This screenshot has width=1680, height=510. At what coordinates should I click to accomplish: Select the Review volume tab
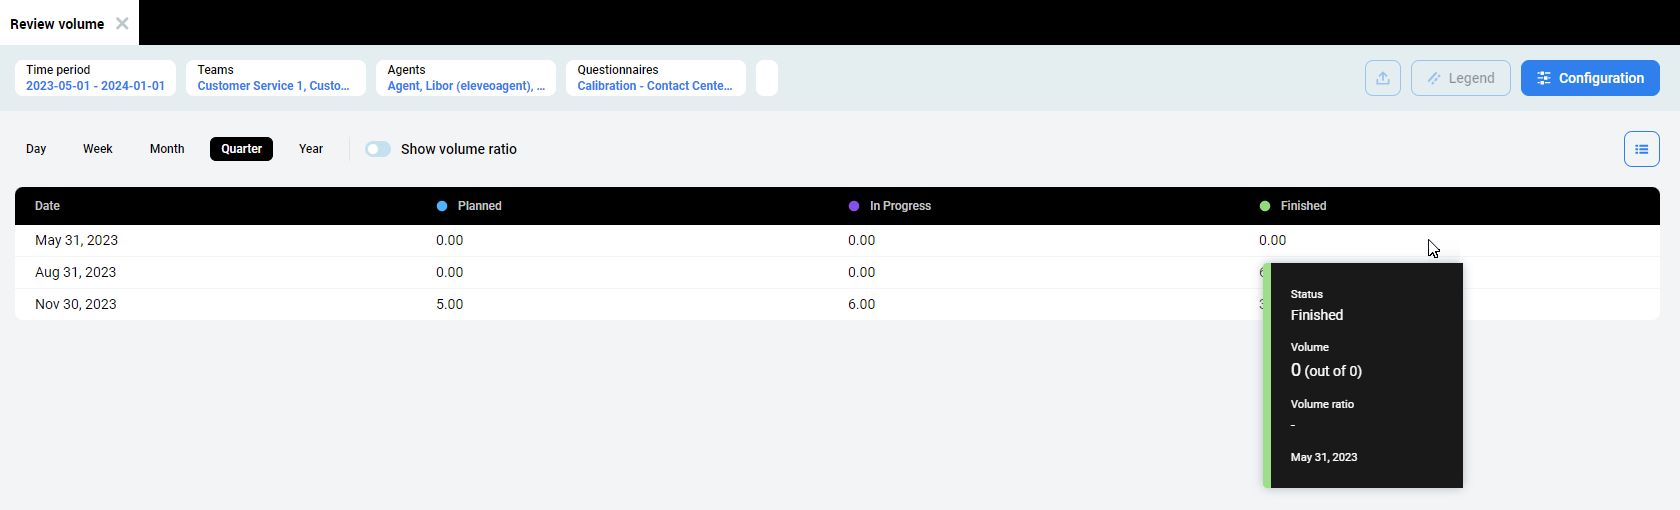click(57, 24)
